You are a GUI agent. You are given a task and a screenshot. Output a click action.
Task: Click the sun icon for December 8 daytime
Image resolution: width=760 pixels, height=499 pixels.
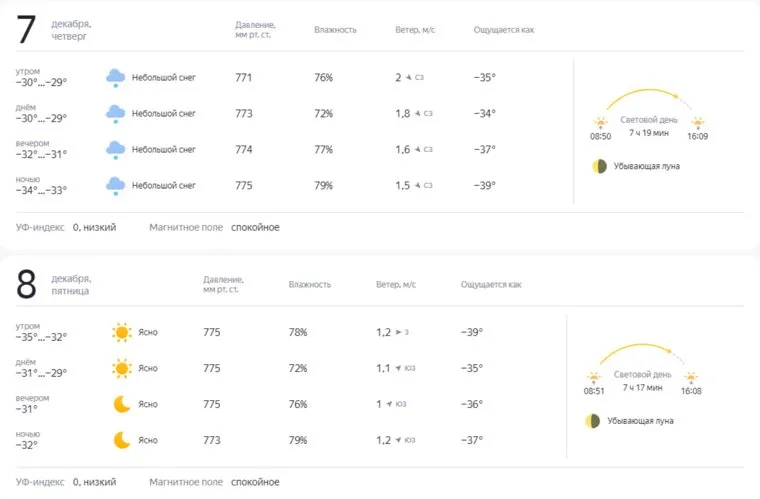tap(122, 368)
